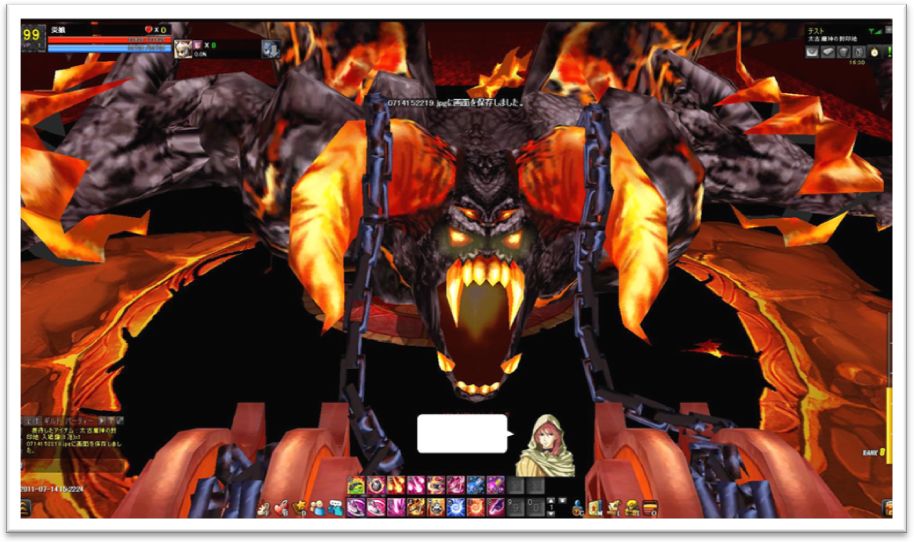Viewport: 915px width, 542px height.
Task: Open the friends list two-people icon
Action: [317, 508]
